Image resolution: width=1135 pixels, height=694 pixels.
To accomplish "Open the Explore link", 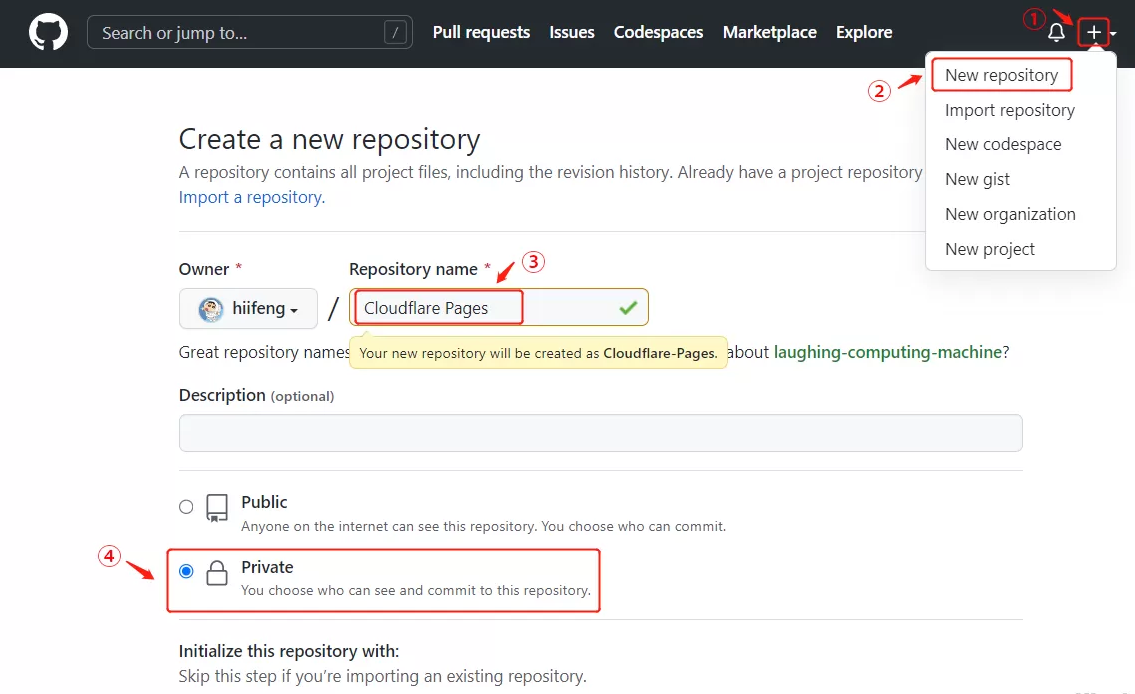I will coord(864,33).
